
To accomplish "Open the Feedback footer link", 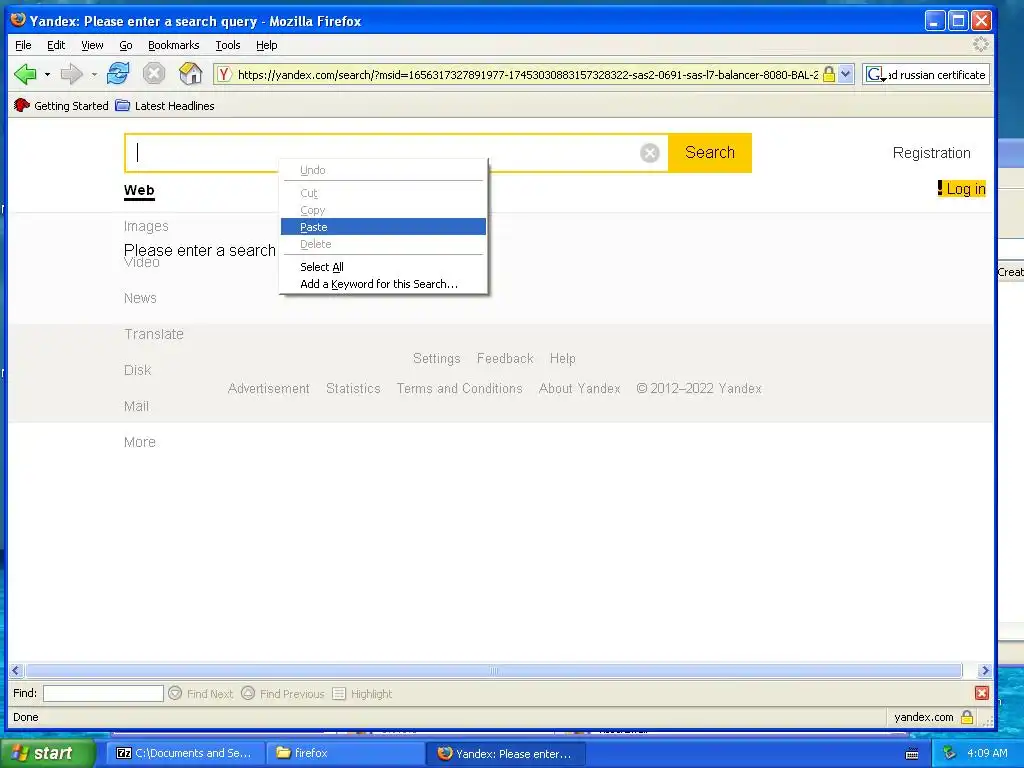I will click(x=505, y=359).
